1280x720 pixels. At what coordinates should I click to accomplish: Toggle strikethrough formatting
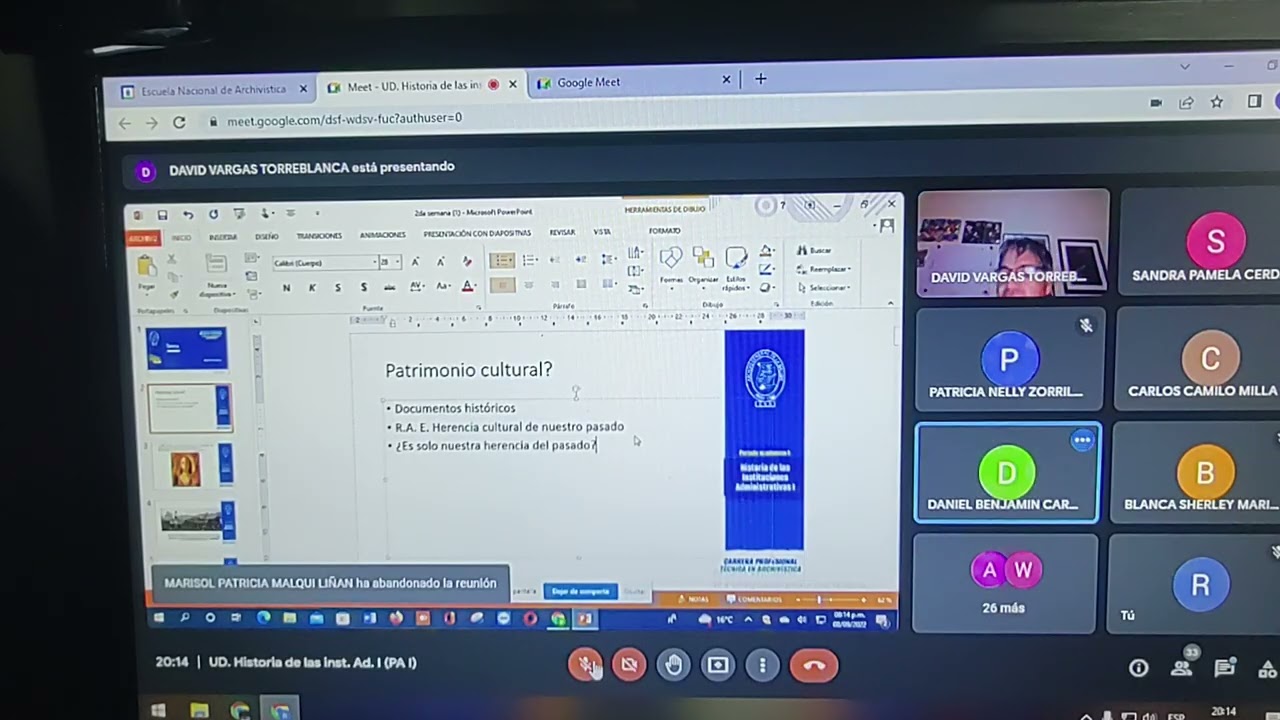pos(389,288)
